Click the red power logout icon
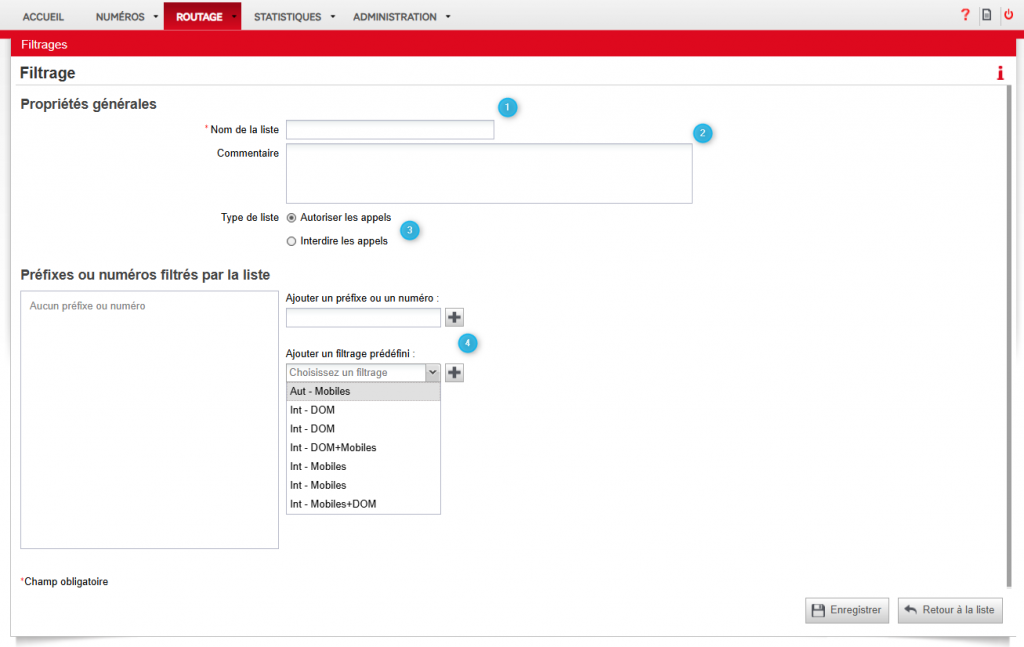The height and width of the screenshot is (647, 1024). tap(1008, 15)
